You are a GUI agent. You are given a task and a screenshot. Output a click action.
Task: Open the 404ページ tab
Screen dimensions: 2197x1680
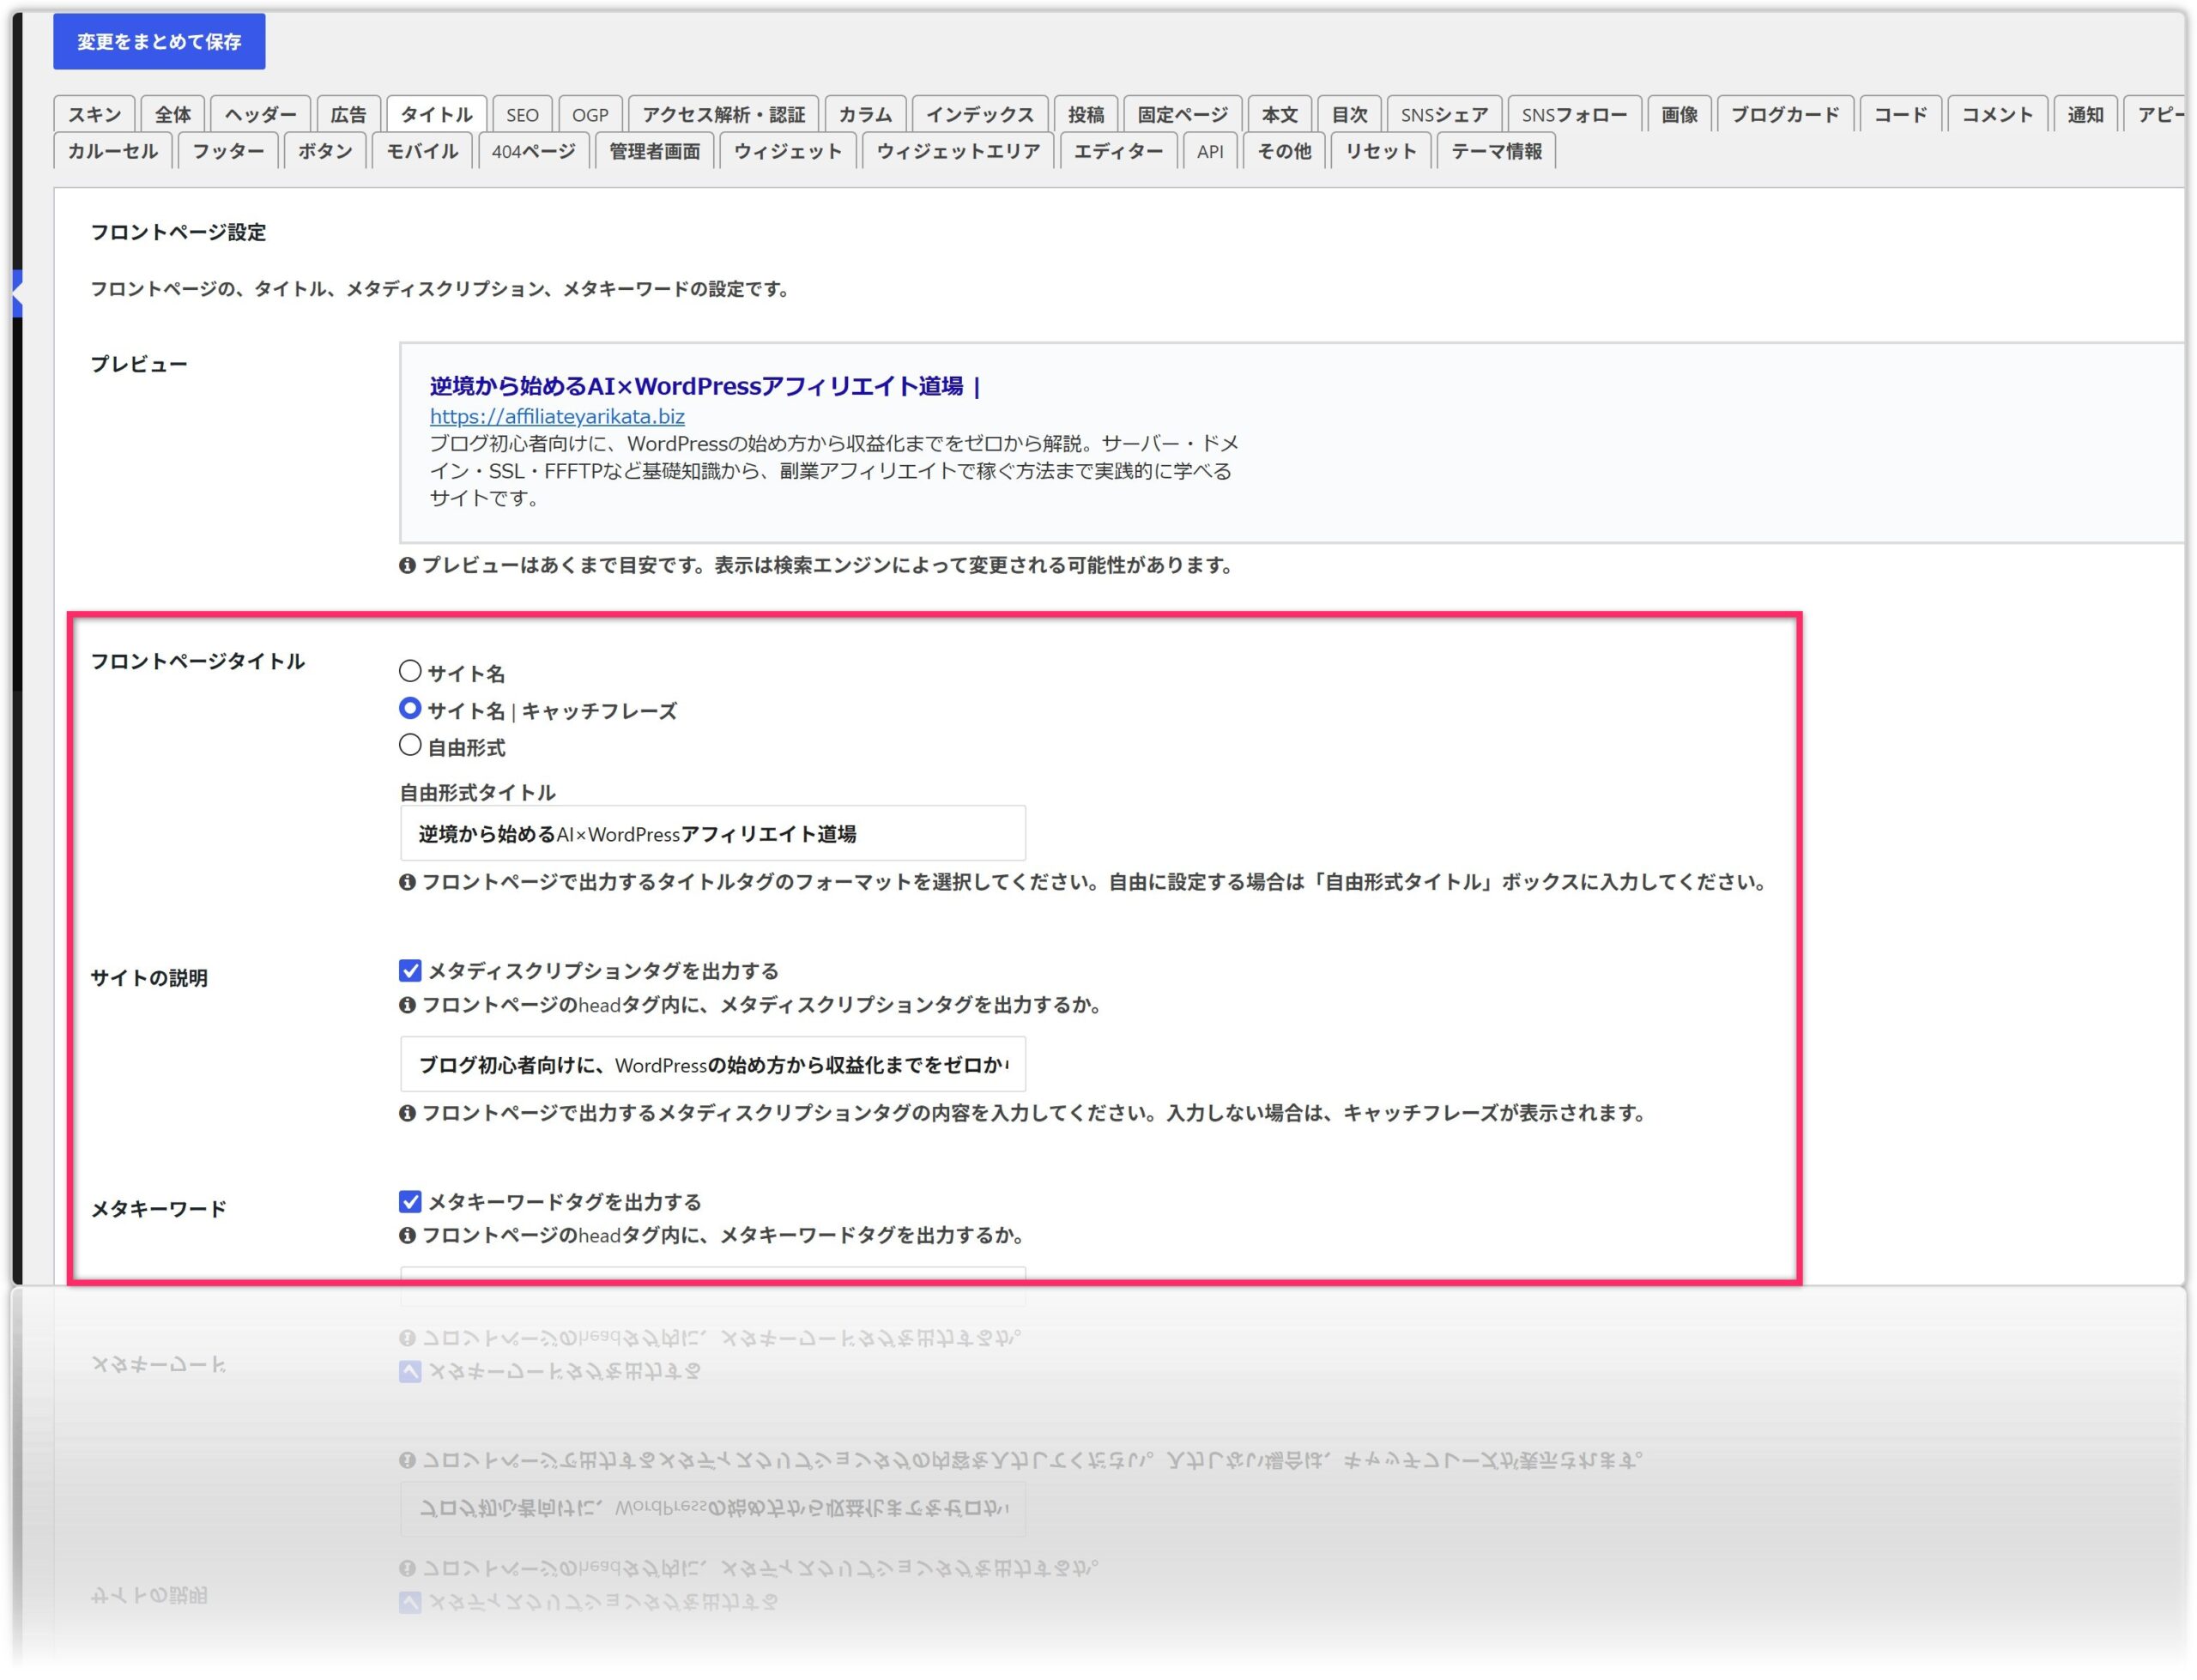click(533, 151)
